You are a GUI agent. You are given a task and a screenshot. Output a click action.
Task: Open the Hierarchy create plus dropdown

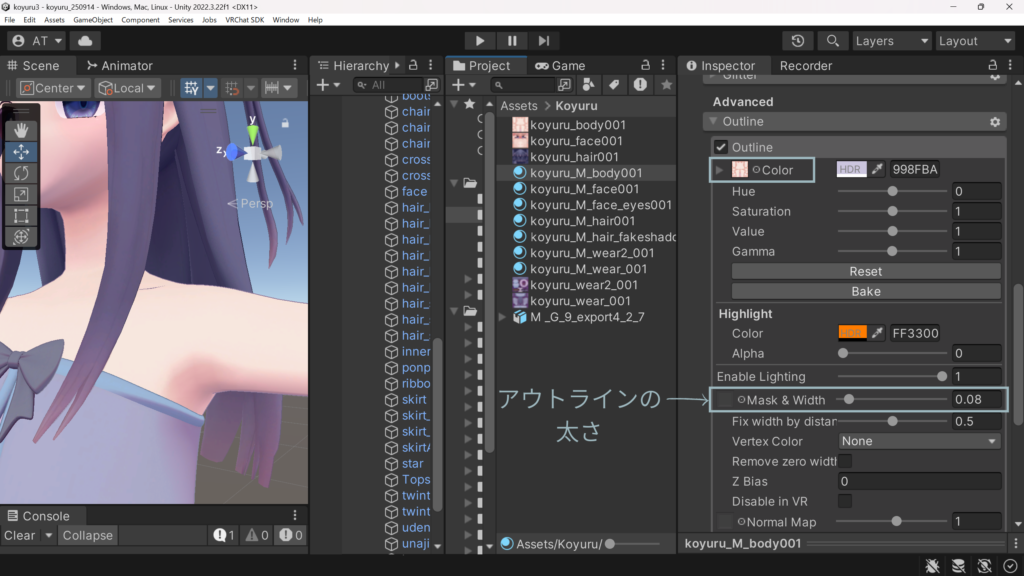(x=328, y=85)
